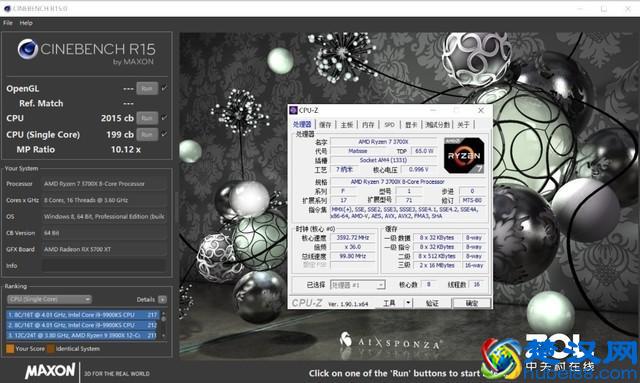Switch to the 显卡 tab in CPU-Z
640x383 pixels.
(411, 125)
